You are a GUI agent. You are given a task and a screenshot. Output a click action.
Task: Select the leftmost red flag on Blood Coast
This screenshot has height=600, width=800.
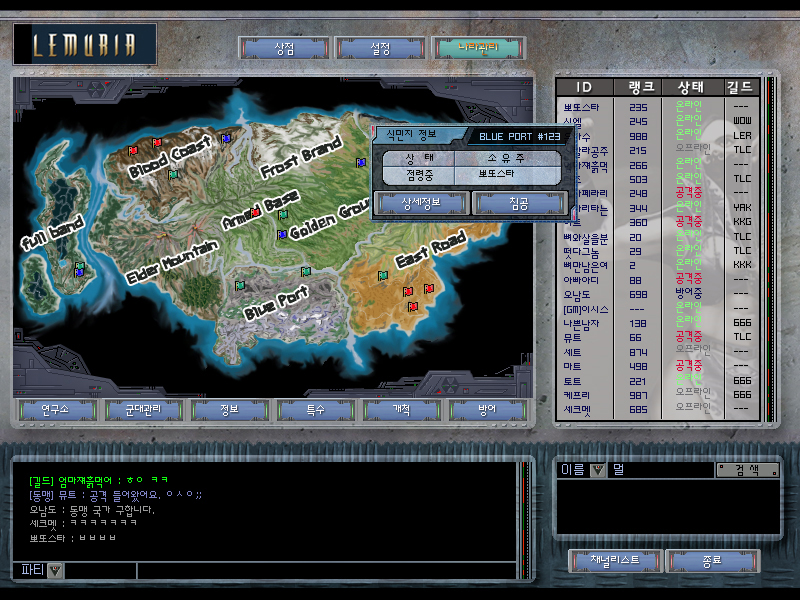pos(133,150)
